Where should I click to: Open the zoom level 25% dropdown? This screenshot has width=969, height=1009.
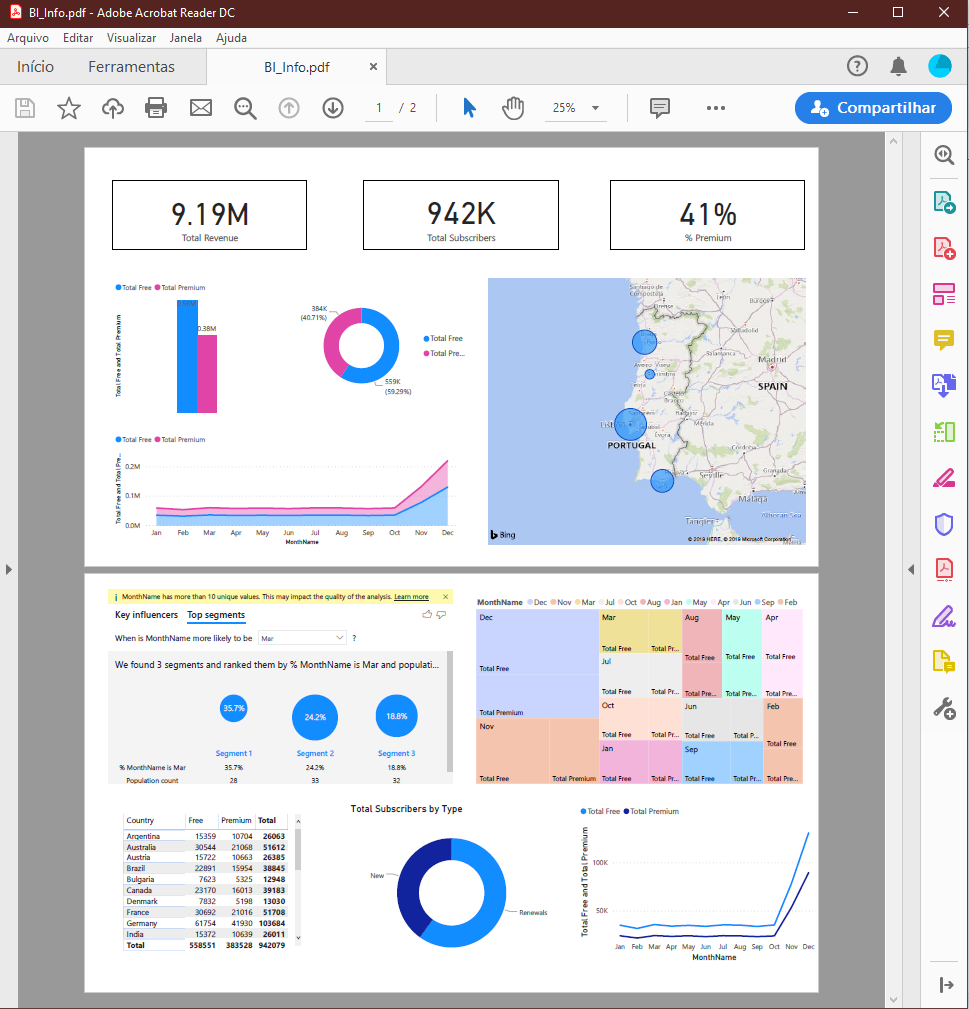point(575,108)
